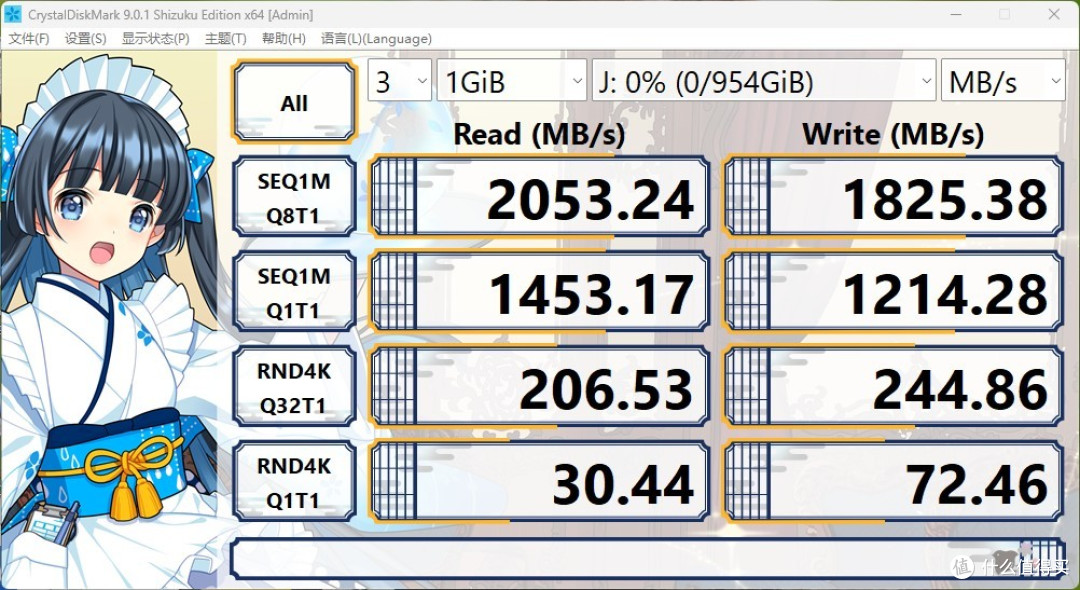Viewport: 1080px width, 590px height.
Task: Open the 语言(L)(Language) menu
Action: point(376,39)
